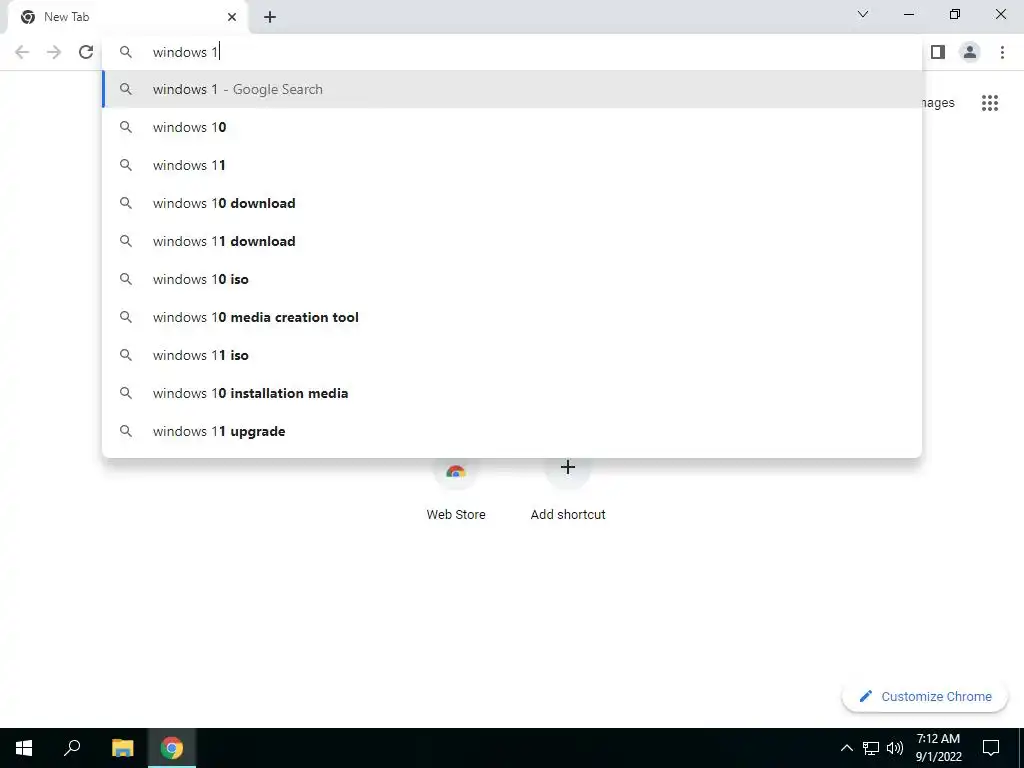Select 'windows 10 download' suggestion

click(x=512, y=203)
